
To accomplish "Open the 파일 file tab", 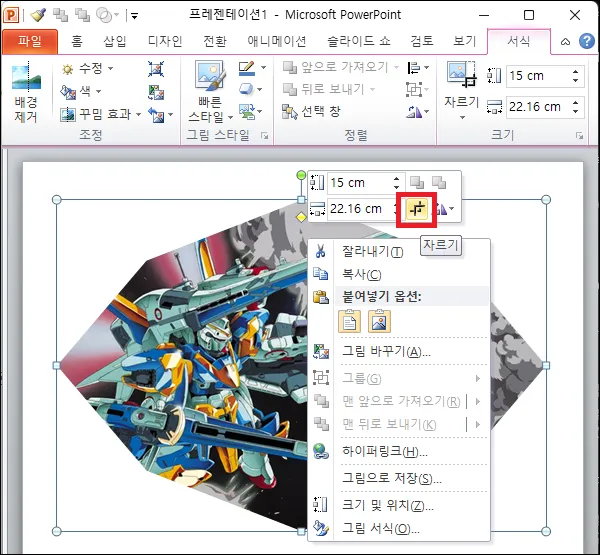I will tap(30, 41).
